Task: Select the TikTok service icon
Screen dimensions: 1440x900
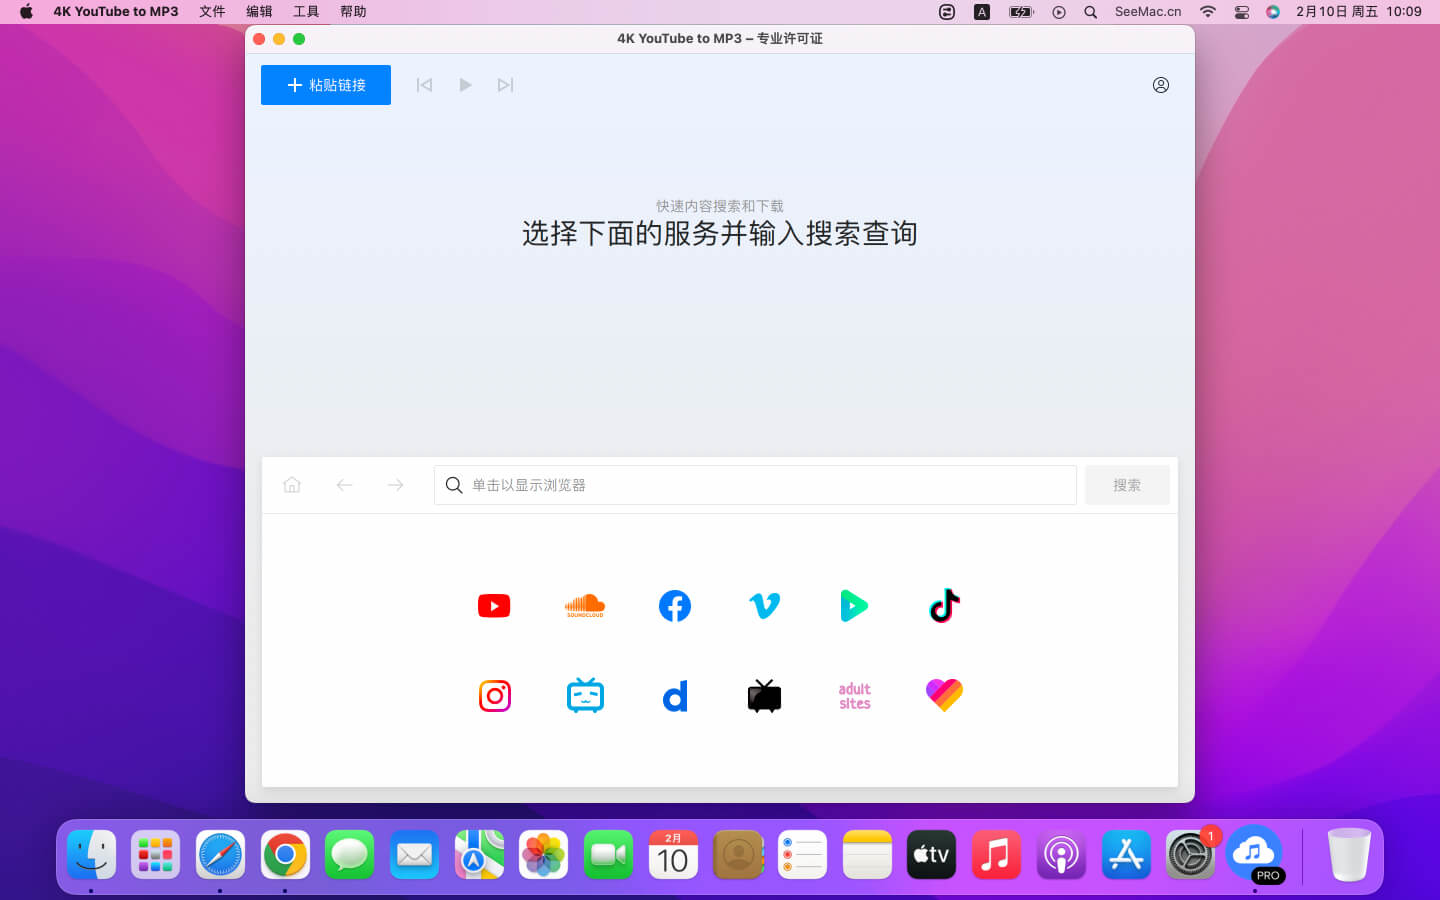Action: (944, 606)
